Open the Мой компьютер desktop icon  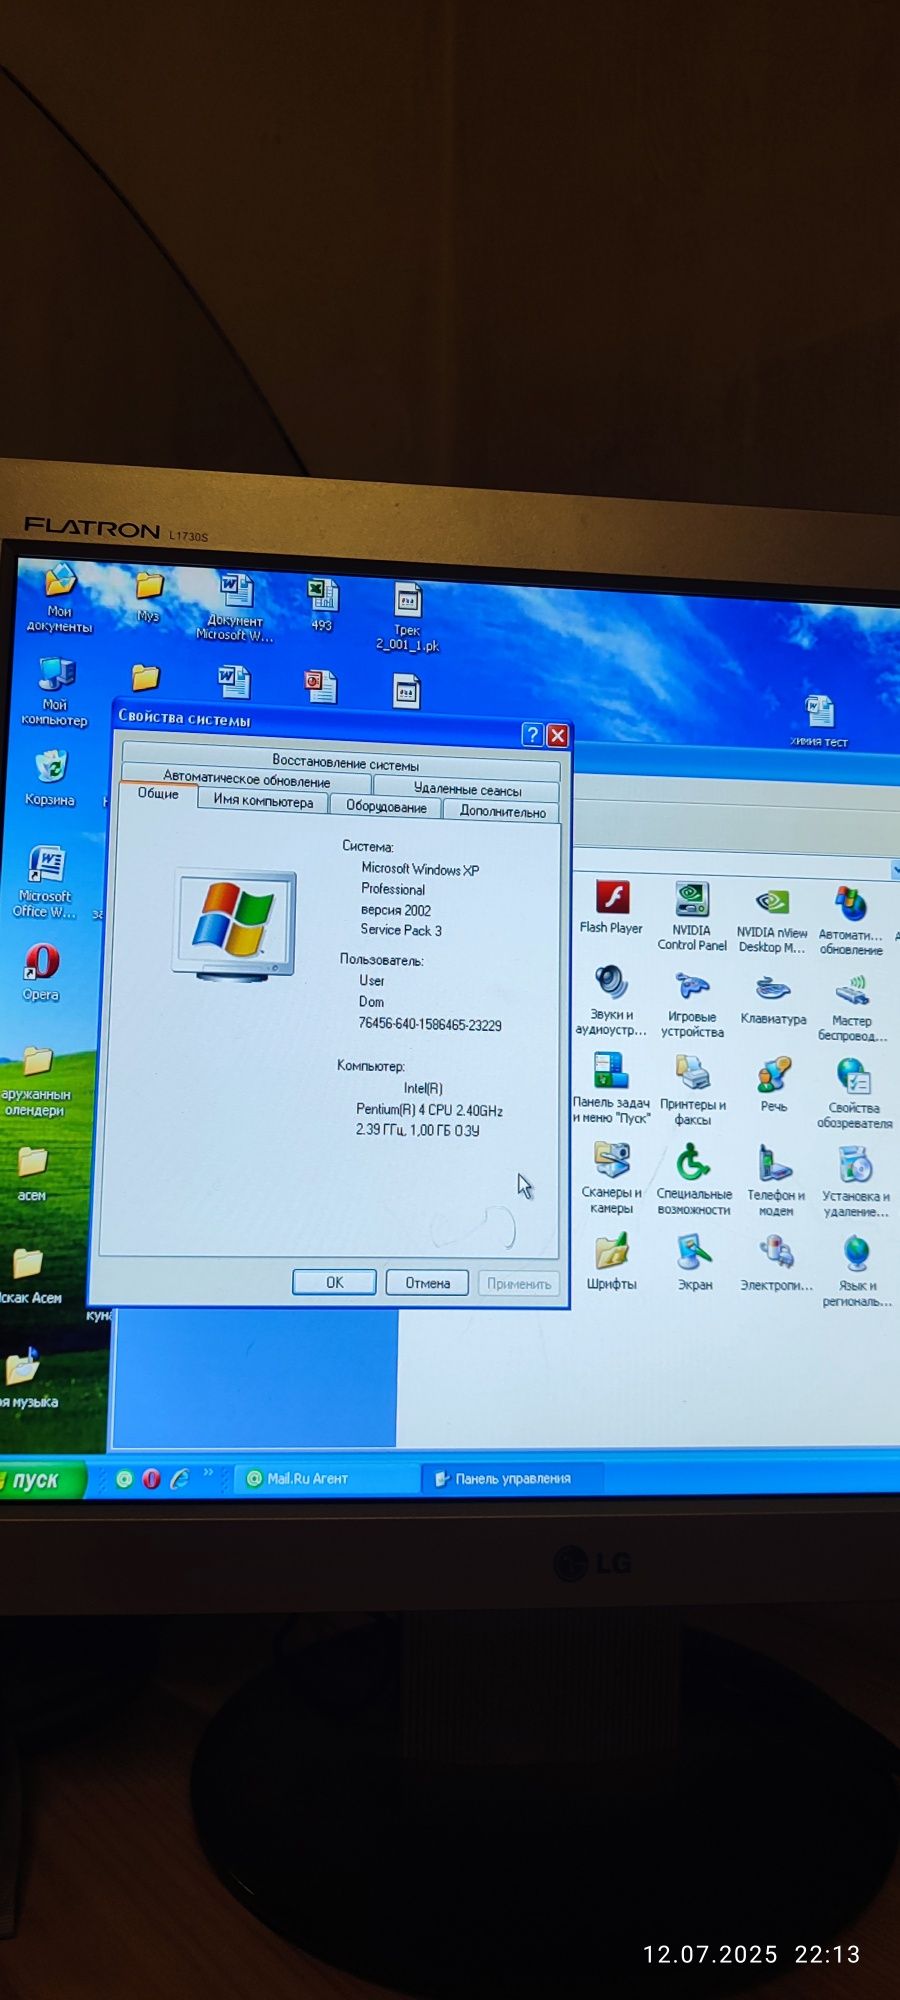55,692
